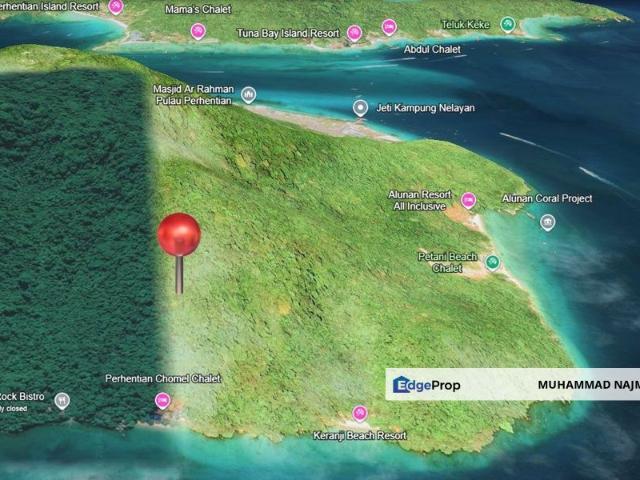Image resolution: width=640 pixels, height=480 pixels.
Task: Click the Jeti Kampung Nelayan location pin
Action: coord(360,108)
